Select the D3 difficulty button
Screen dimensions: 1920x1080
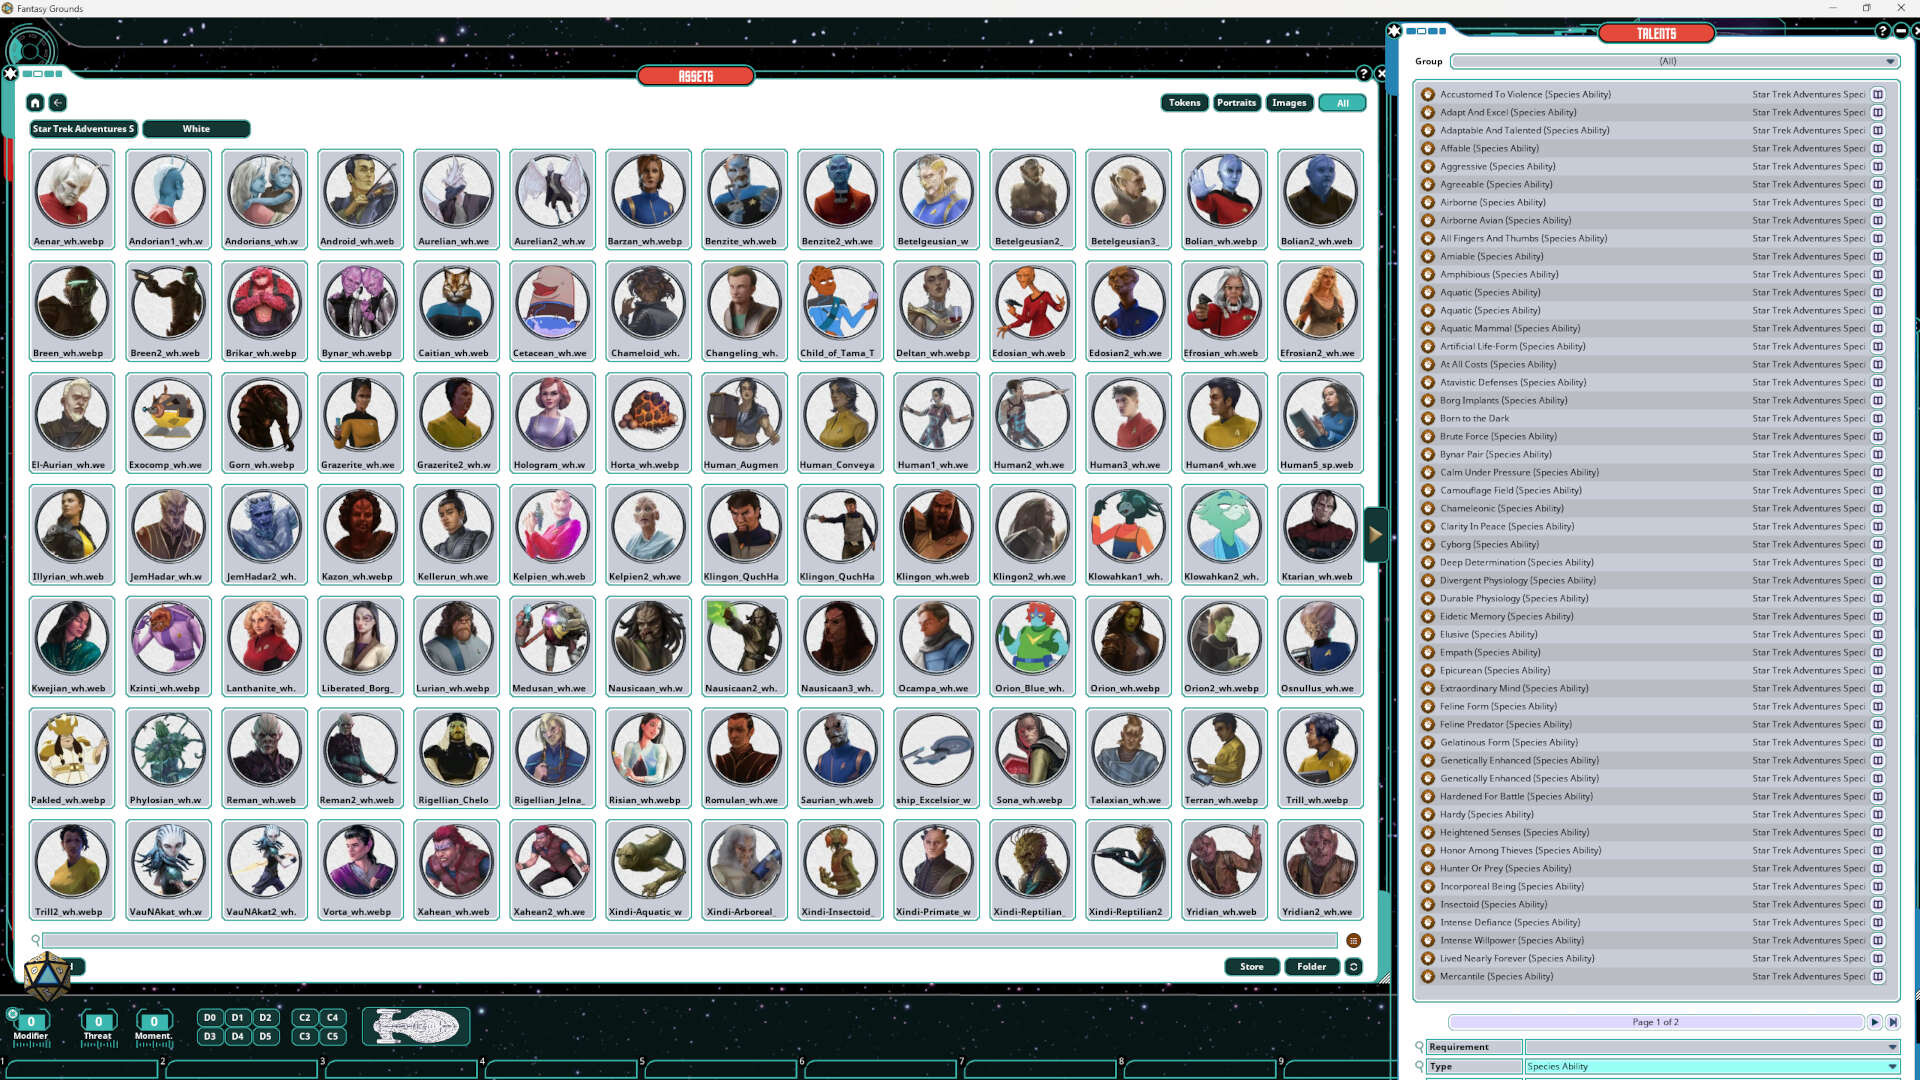[x=210, y=1037]
